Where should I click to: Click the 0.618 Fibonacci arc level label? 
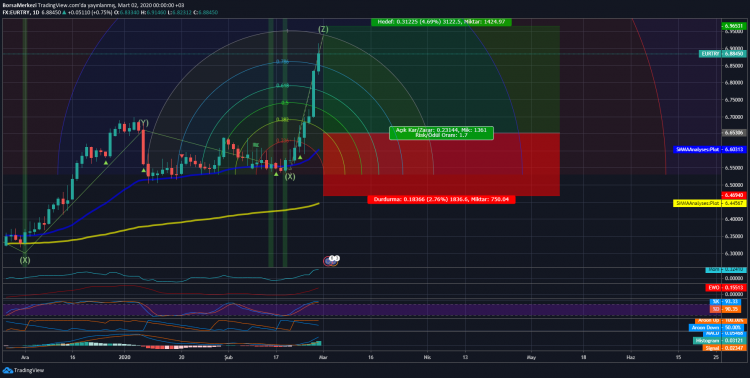(283, 86)
